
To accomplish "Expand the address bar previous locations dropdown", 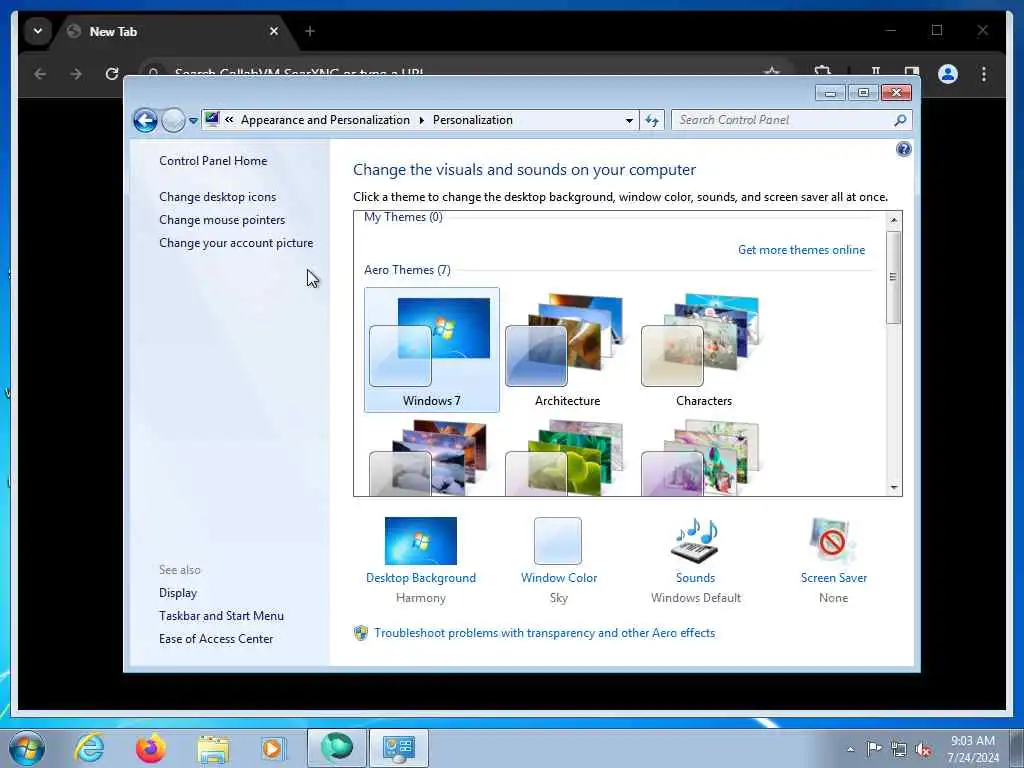I will tap(629, 120).
